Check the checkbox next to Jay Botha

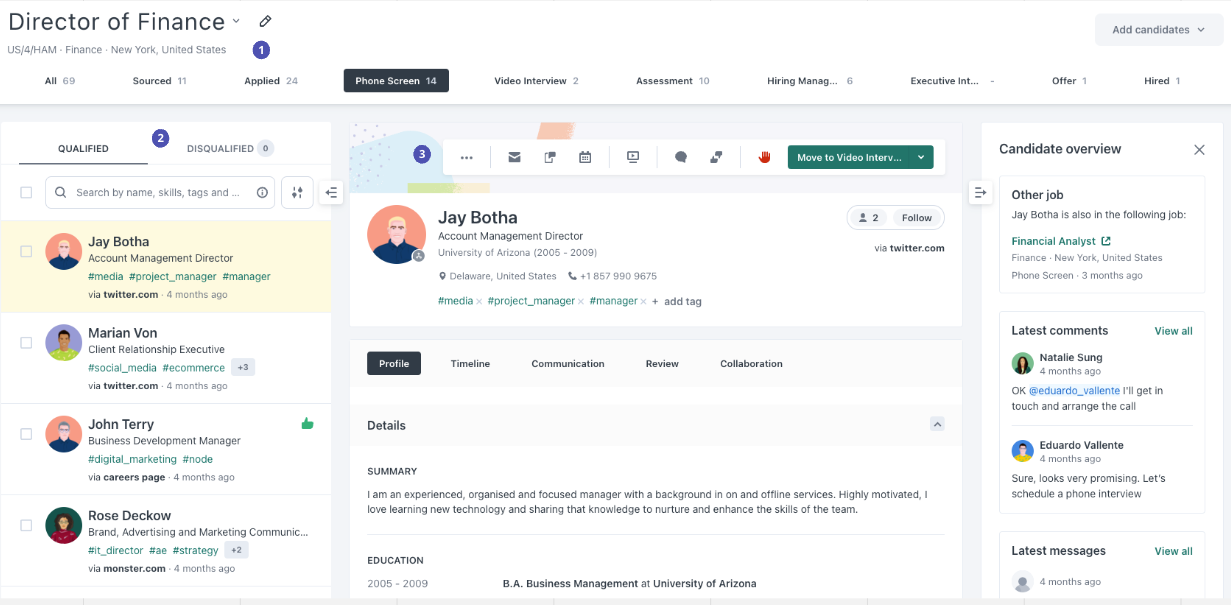pyautogui.click(x=26, y=252)
